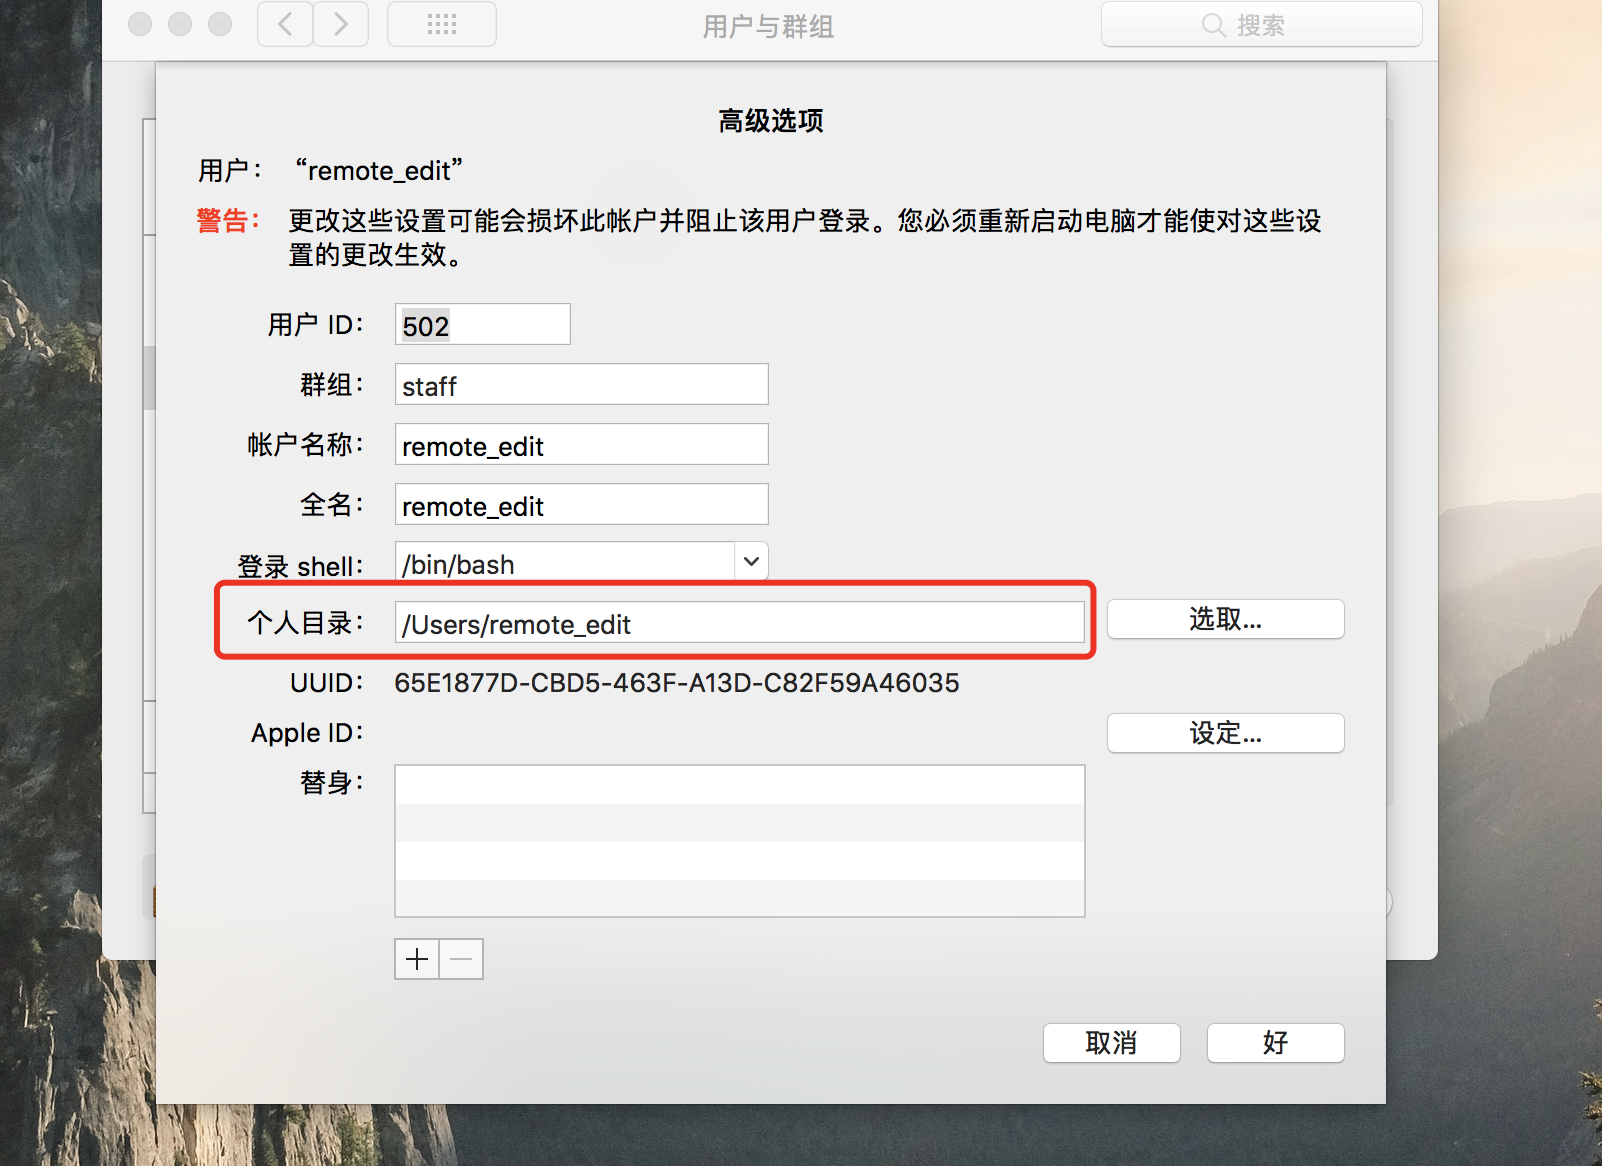This screenshot has height=1166, width=1602.
Task: Click the red close window button
Action: (x=140, y=24)
